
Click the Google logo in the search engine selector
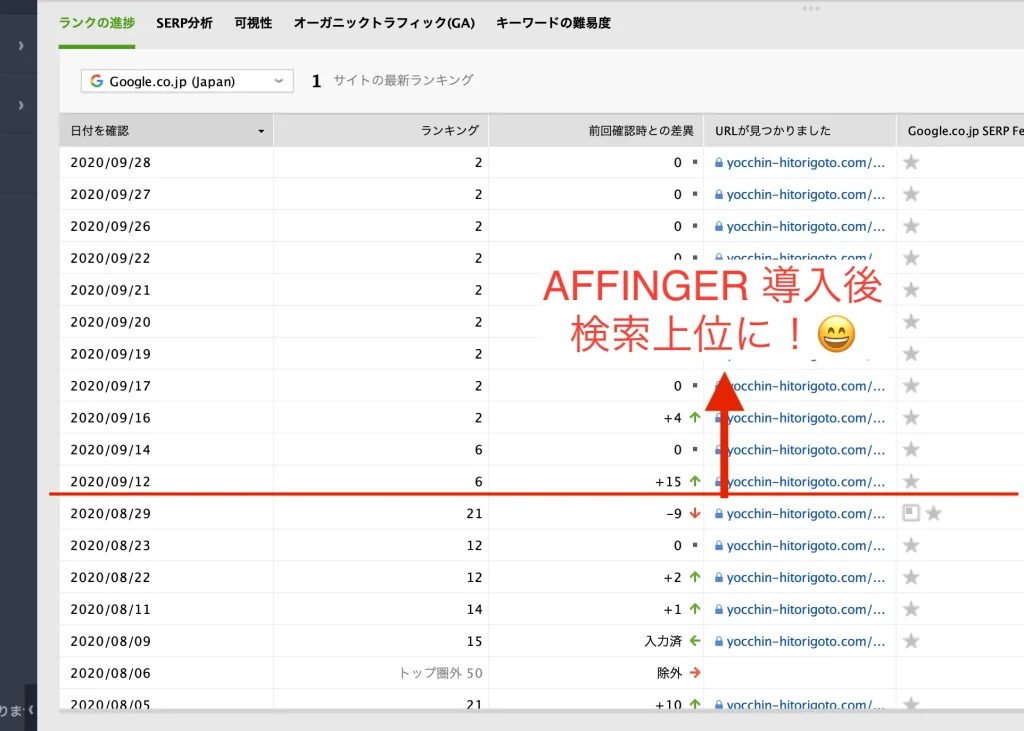pos(97,81)
